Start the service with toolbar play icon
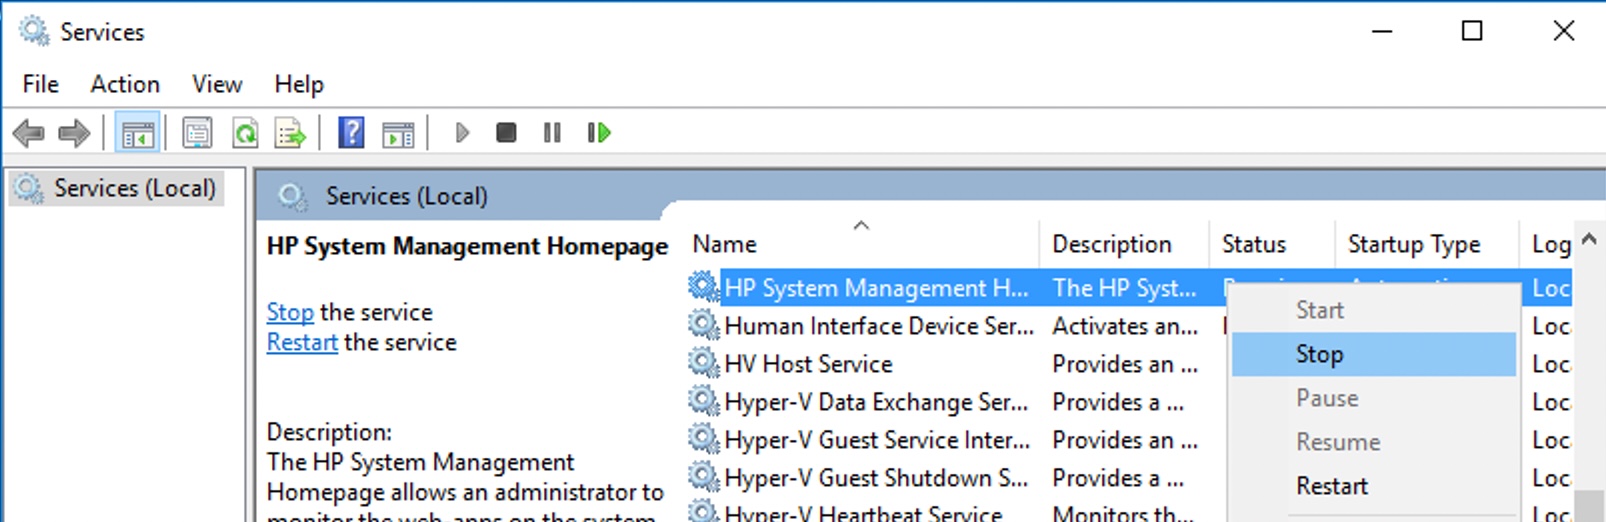Screen dimensions: 1606x522 (461, 133)
